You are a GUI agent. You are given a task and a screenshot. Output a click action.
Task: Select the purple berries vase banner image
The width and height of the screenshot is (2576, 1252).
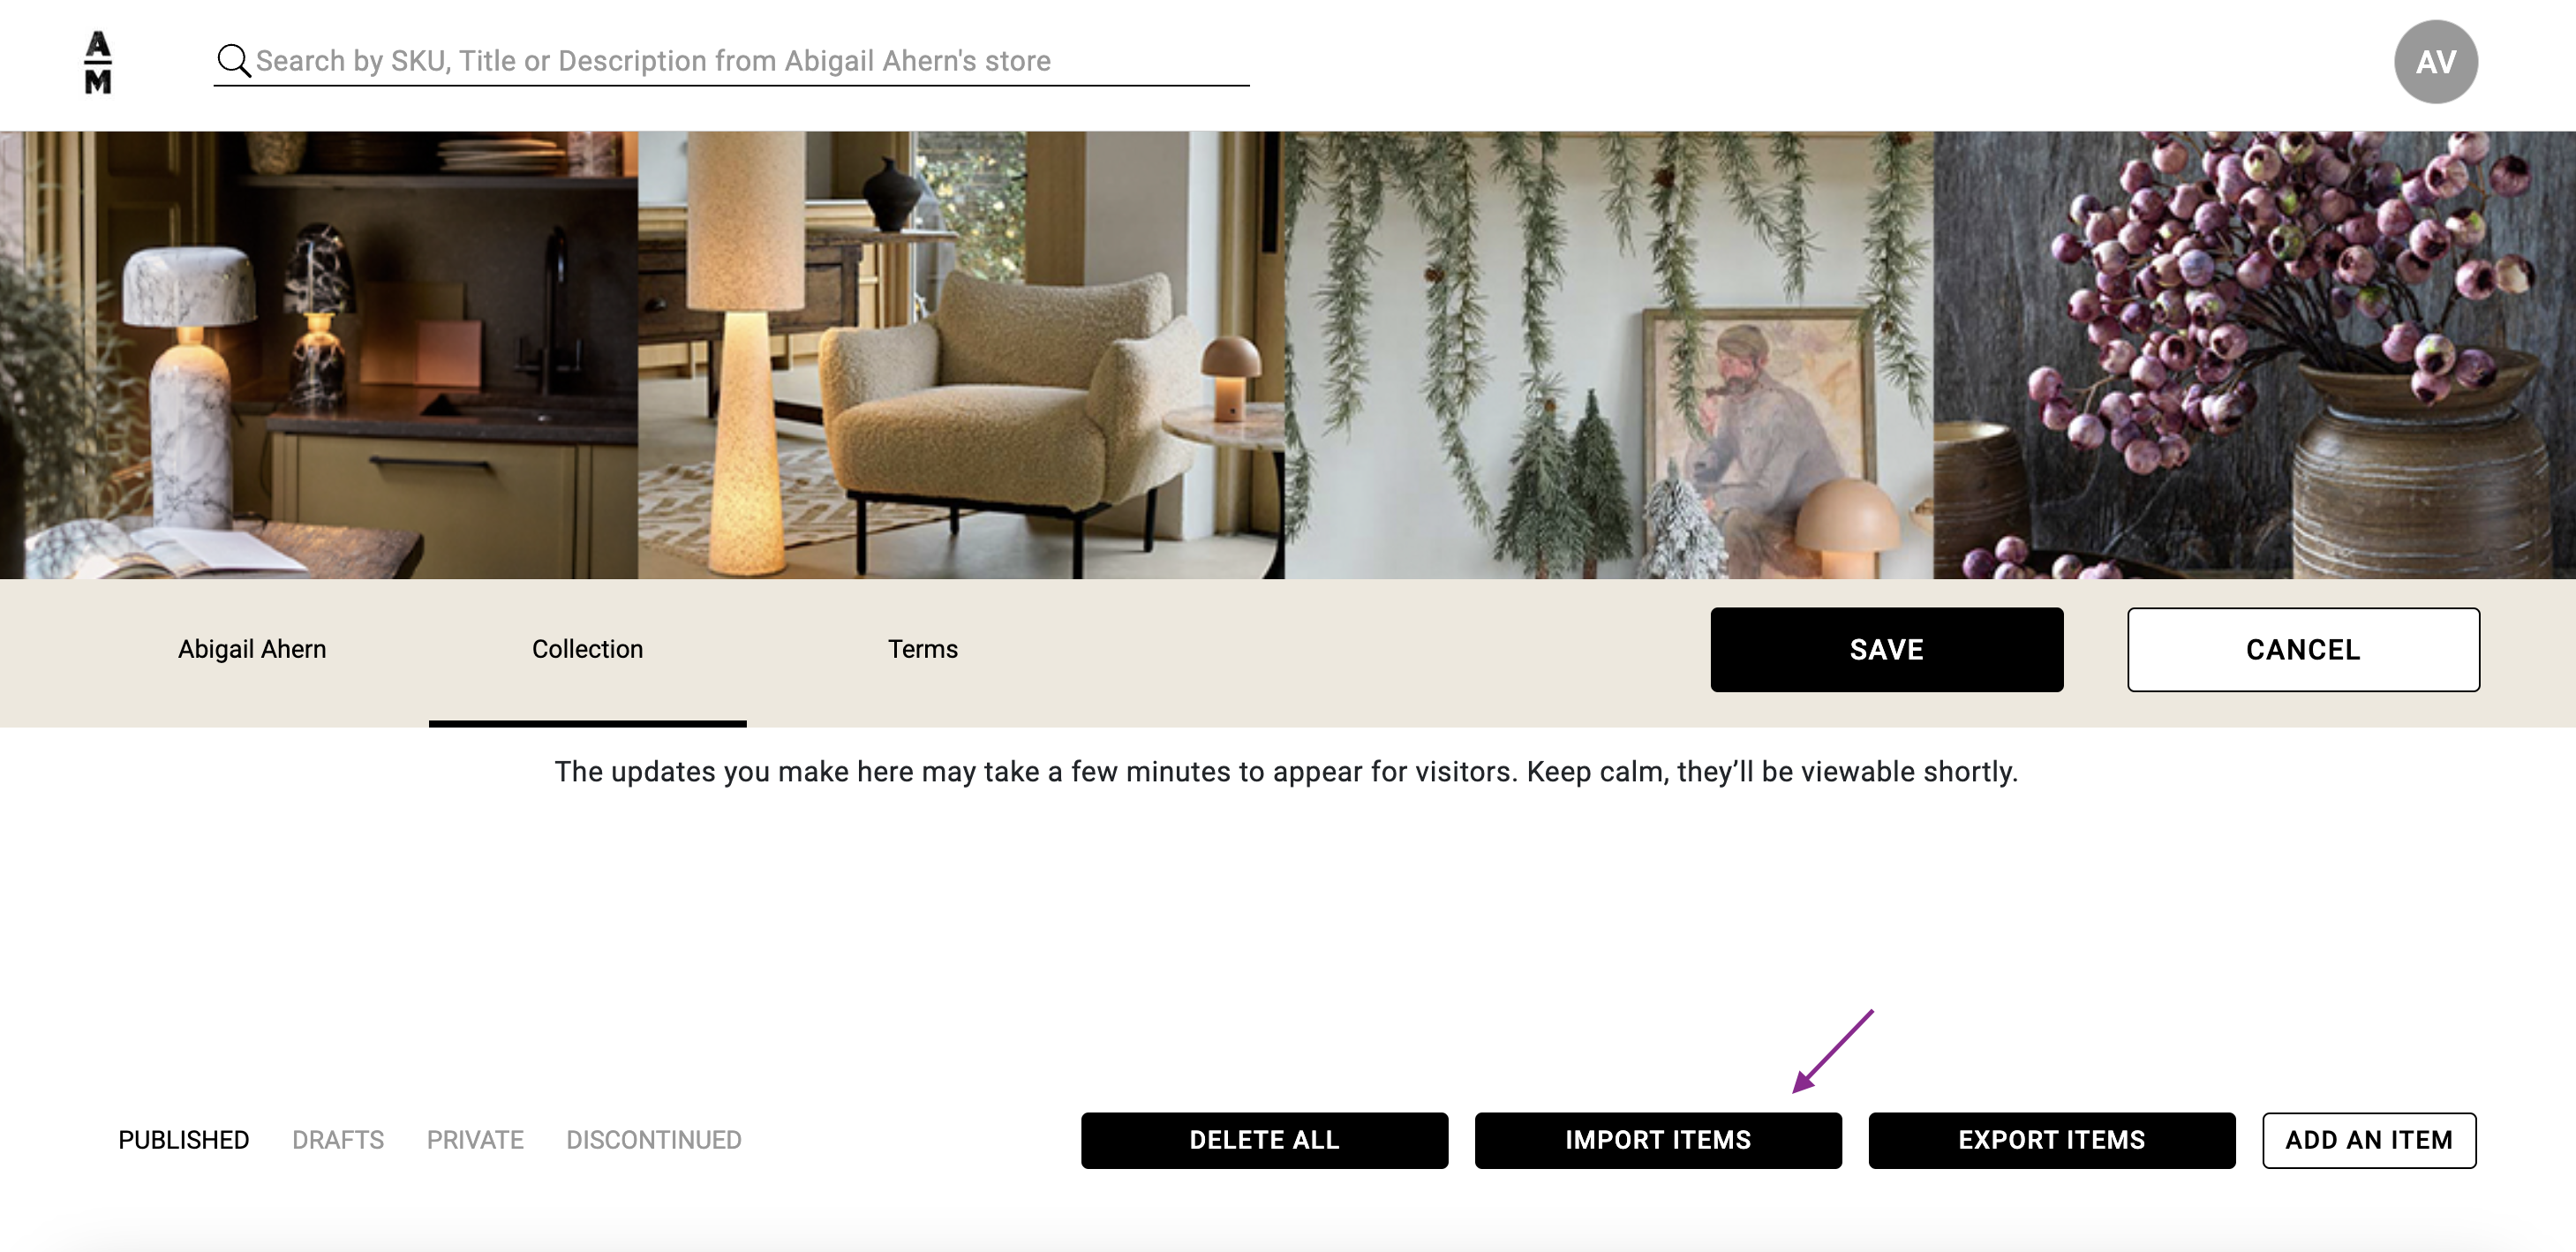2254,355
